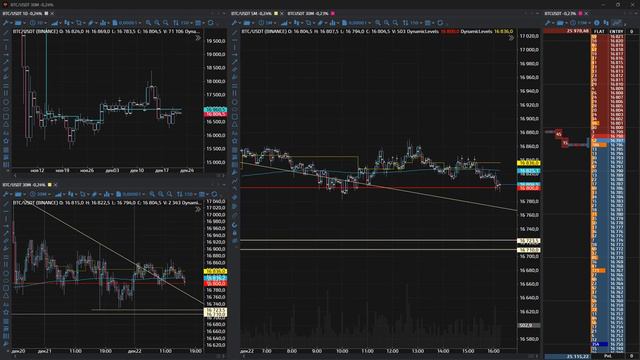Close BTC/USDT 1D tab

point(52,13)
